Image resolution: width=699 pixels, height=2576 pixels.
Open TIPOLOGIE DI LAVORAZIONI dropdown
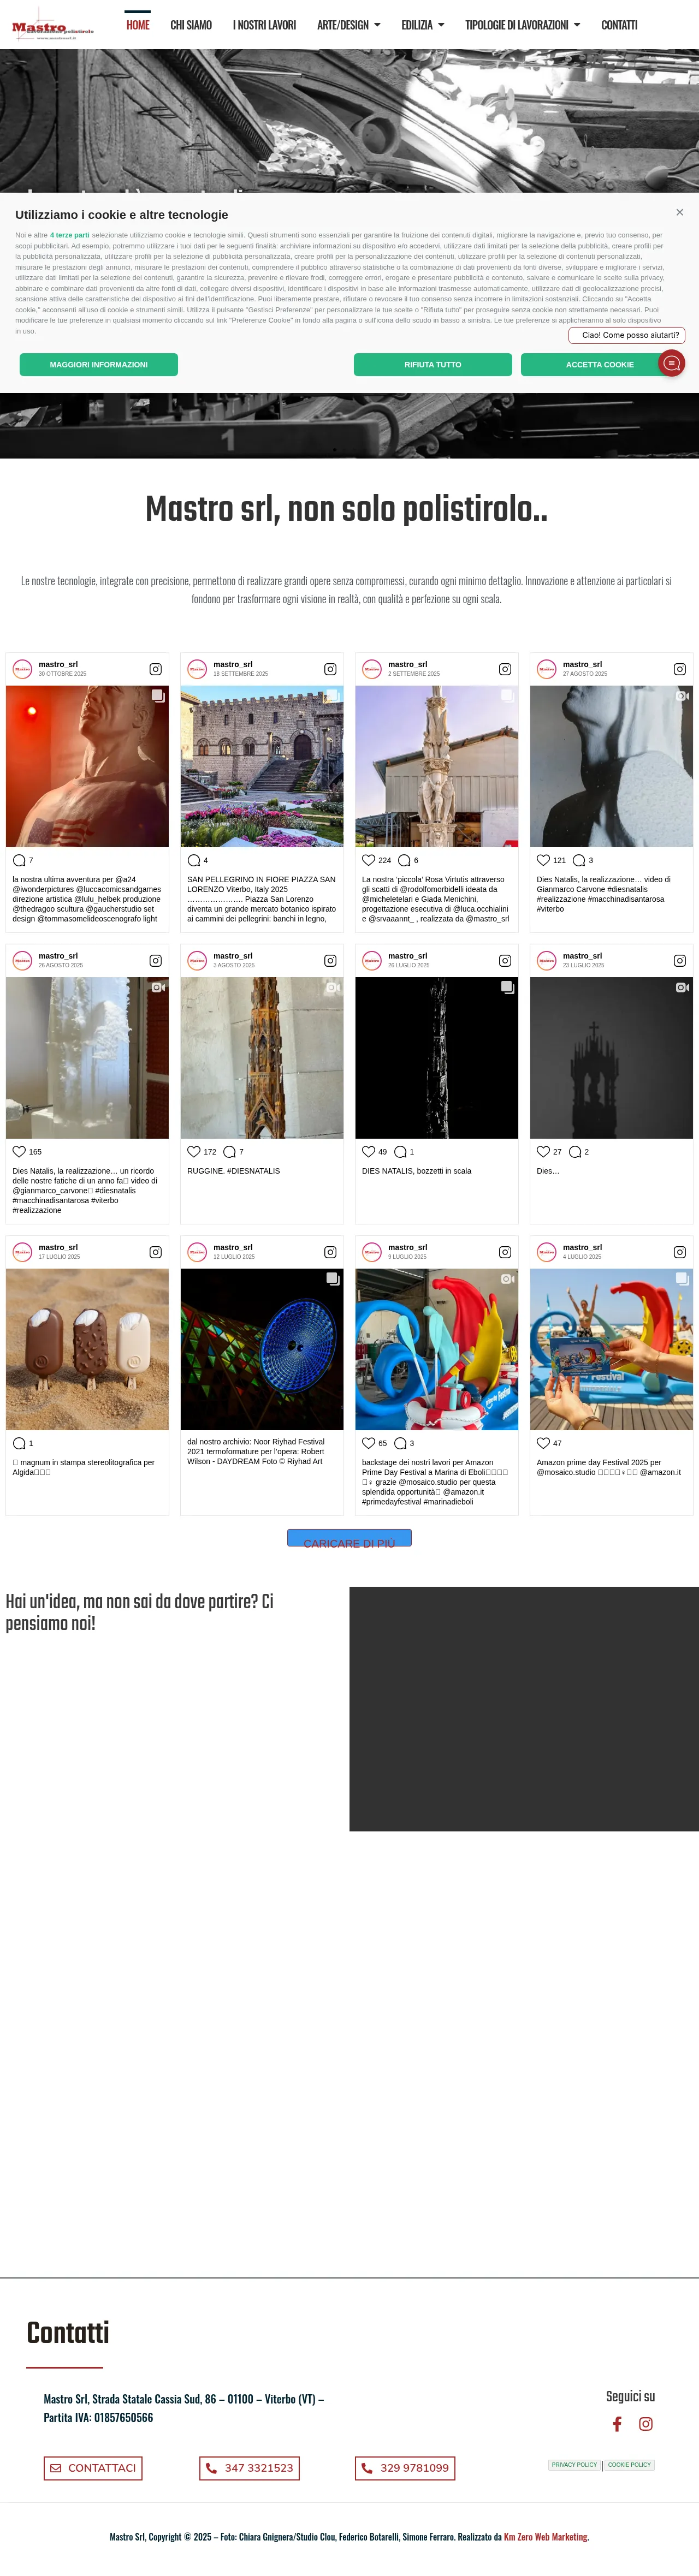coord(522,25)
